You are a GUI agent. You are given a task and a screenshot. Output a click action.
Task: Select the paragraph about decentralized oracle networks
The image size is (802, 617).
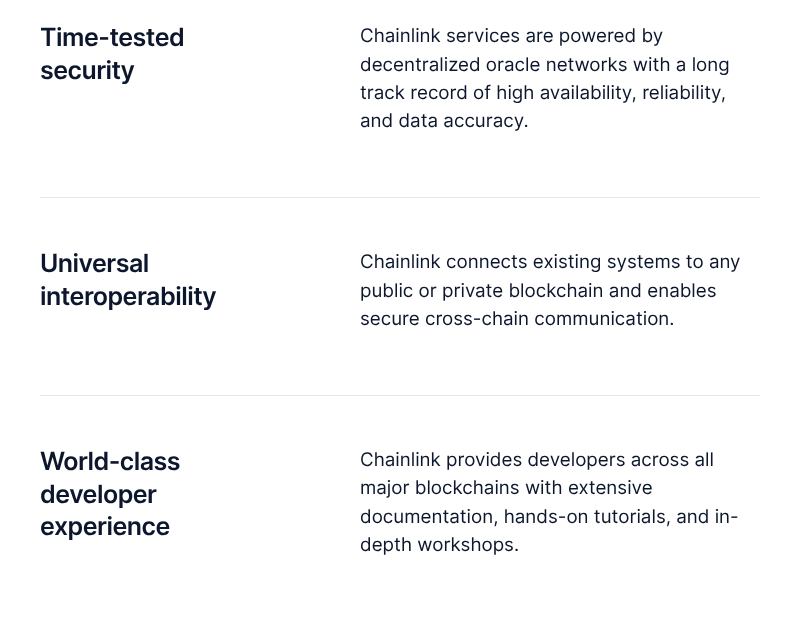point(545,78)
